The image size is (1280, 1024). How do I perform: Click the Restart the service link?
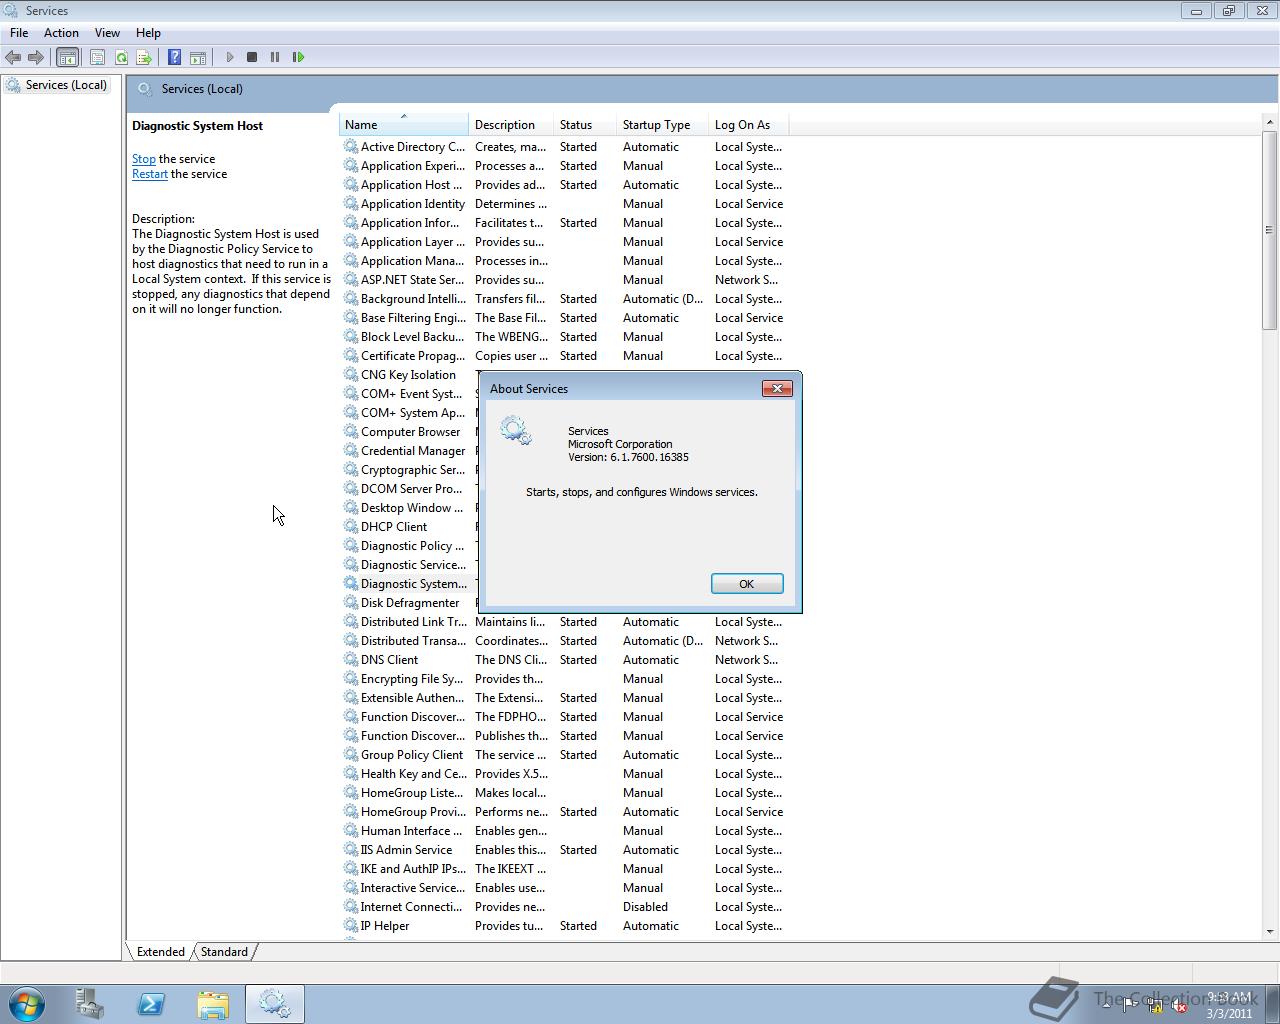pyautogui.click(x=150, y=174)
